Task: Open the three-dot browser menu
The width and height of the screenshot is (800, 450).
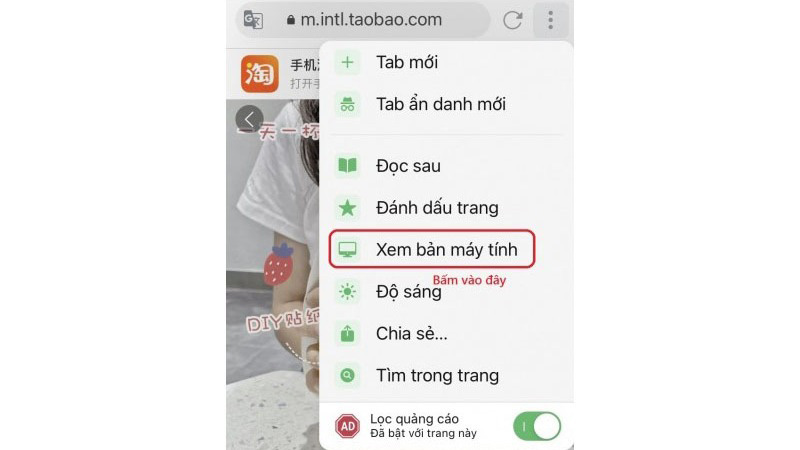Action: pyautogui.click(x=551, y=20)
